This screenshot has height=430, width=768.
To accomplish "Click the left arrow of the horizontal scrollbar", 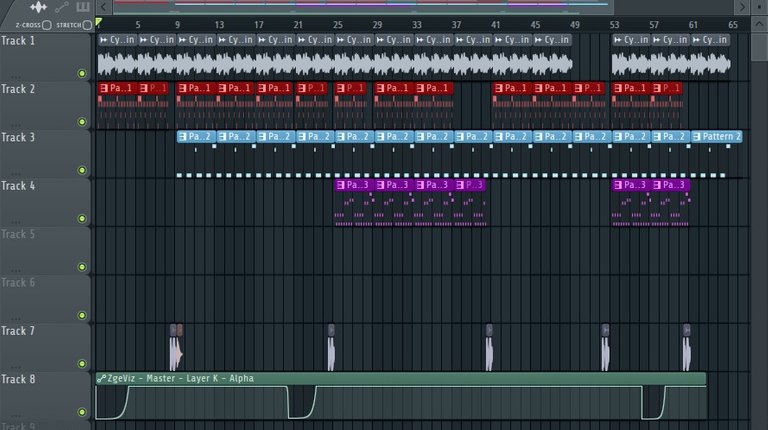I will (x=103, y=7).
